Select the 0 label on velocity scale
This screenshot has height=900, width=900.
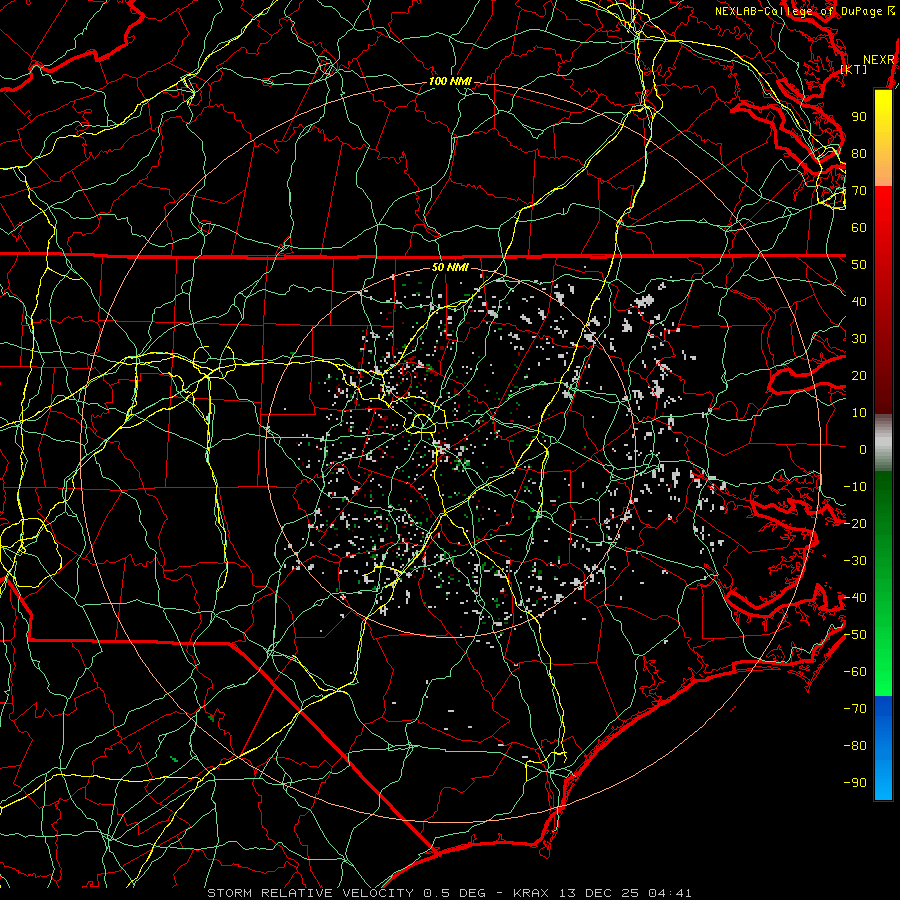(x=863, y=449)
